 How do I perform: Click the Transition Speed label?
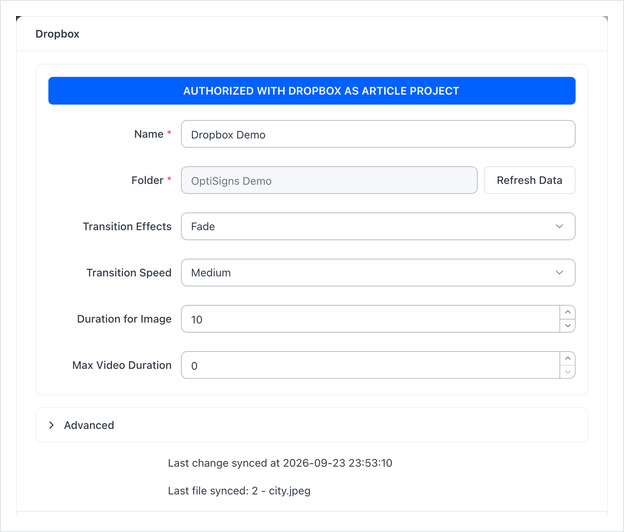pyautogui.click(x=129, y=273)
